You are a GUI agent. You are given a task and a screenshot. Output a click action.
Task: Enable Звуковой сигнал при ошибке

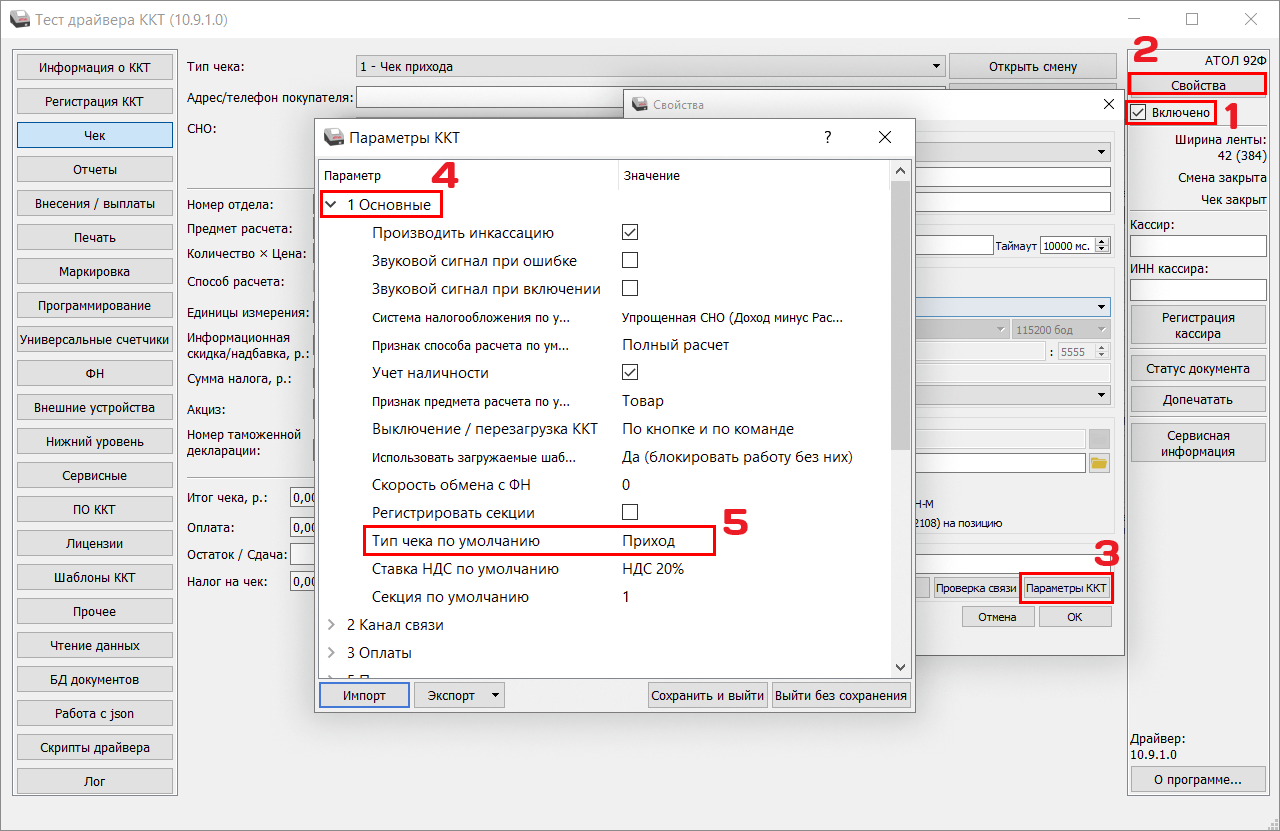(630, 261)
